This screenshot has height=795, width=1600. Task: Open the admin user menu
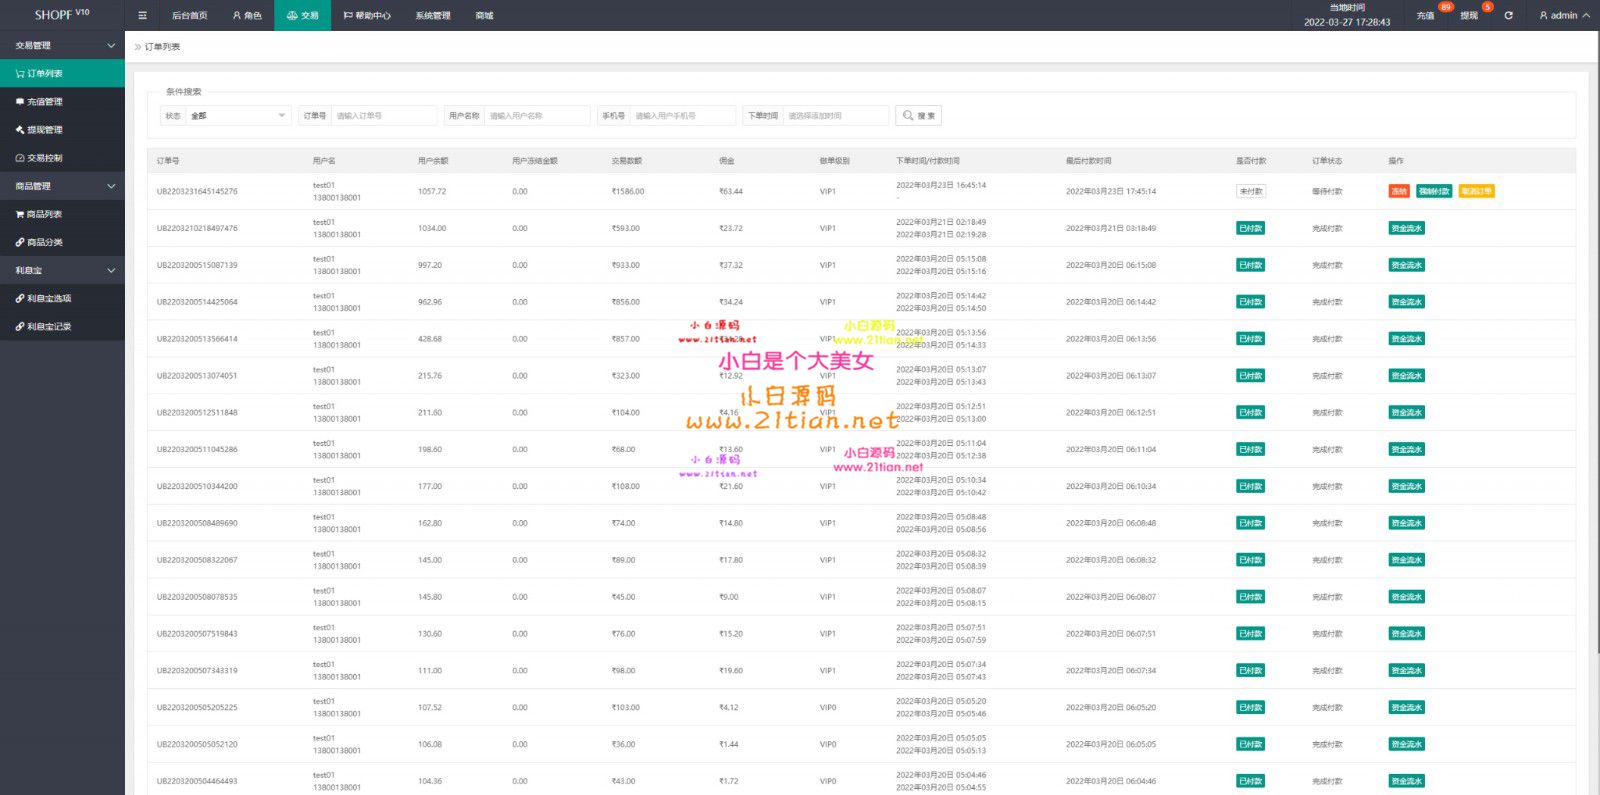[x=1564, y=15]
